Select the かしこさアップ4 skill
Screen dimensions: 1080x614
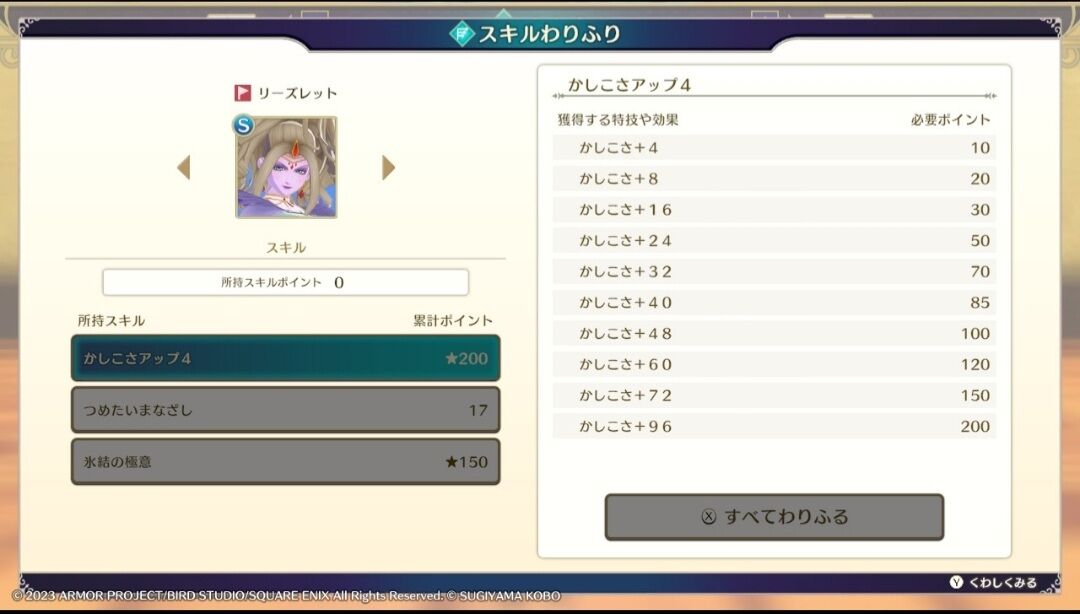(286, 358)
